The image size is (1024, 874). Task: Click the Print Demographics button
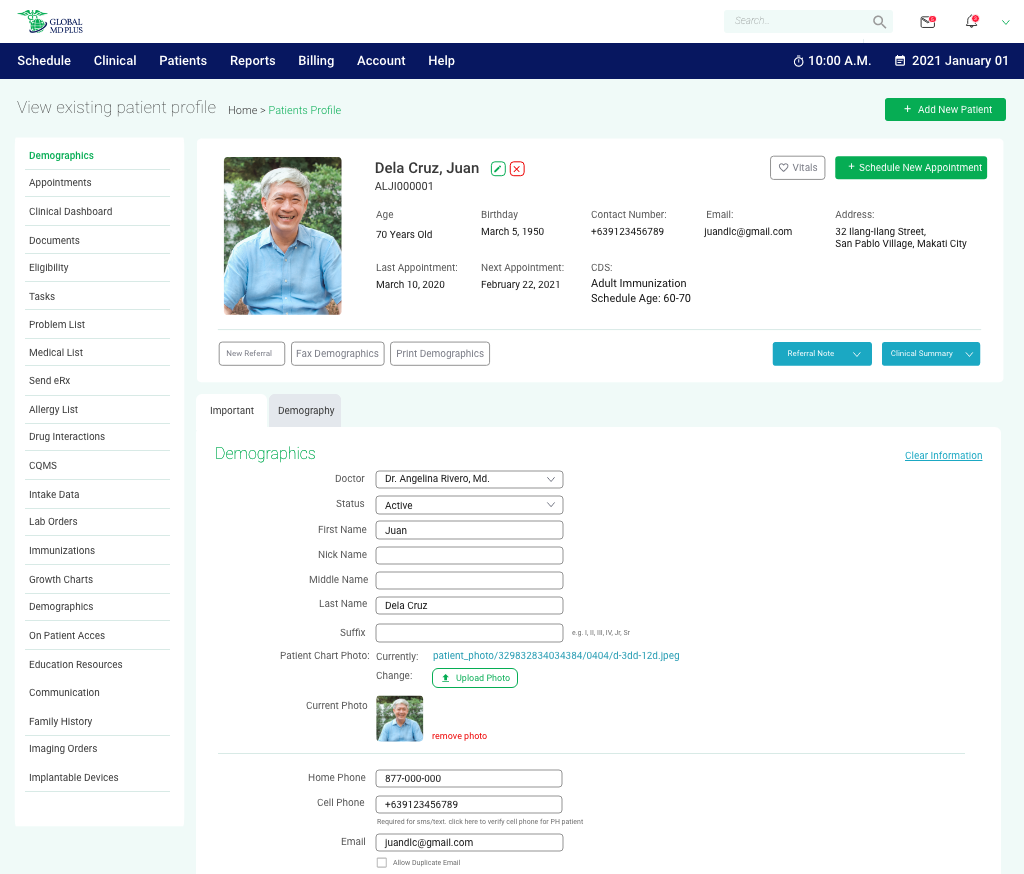point(440,353)
